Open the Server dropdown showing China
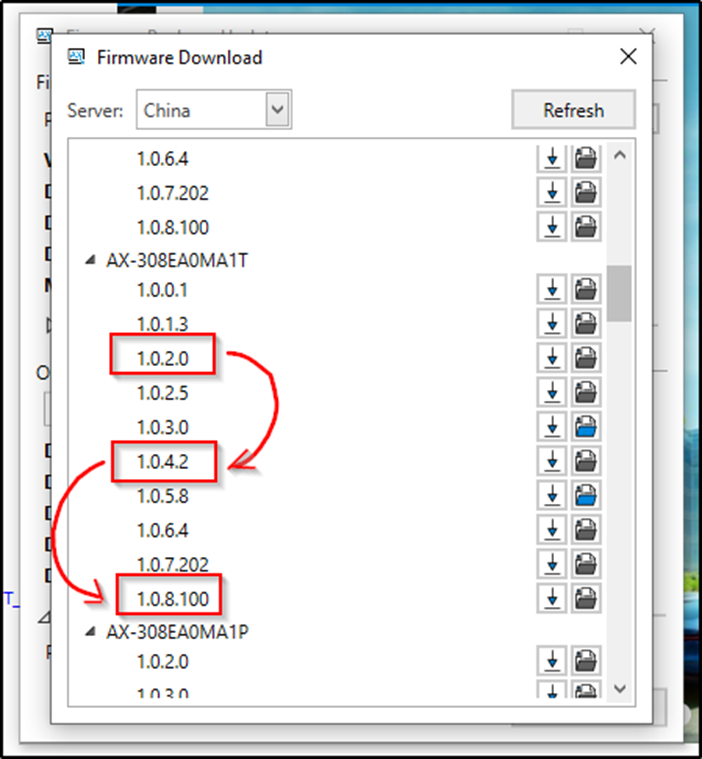The image size is (702, 759). (277, 110)
